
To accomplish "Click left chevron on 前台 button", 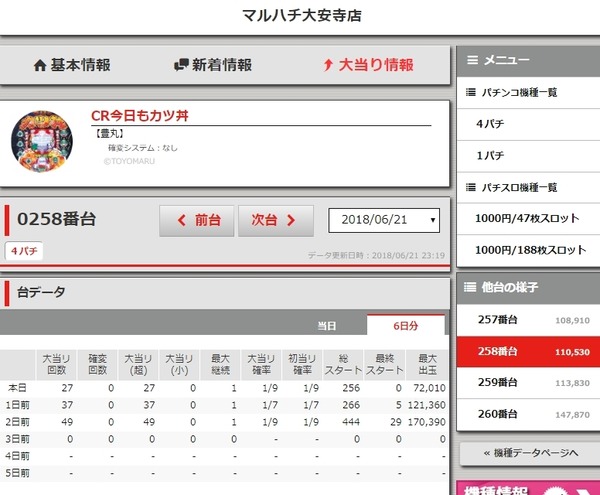I will [x=182, y=220].
